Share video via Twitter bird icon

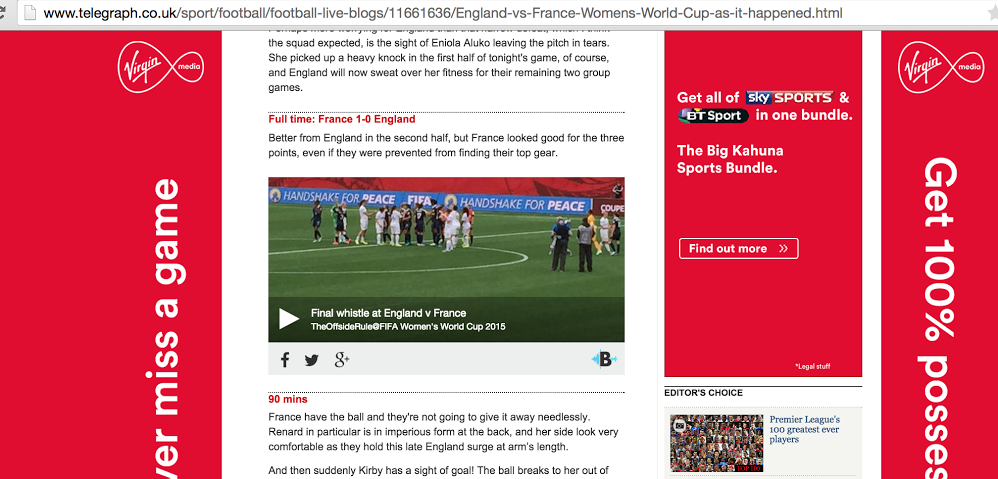point(311,361)
